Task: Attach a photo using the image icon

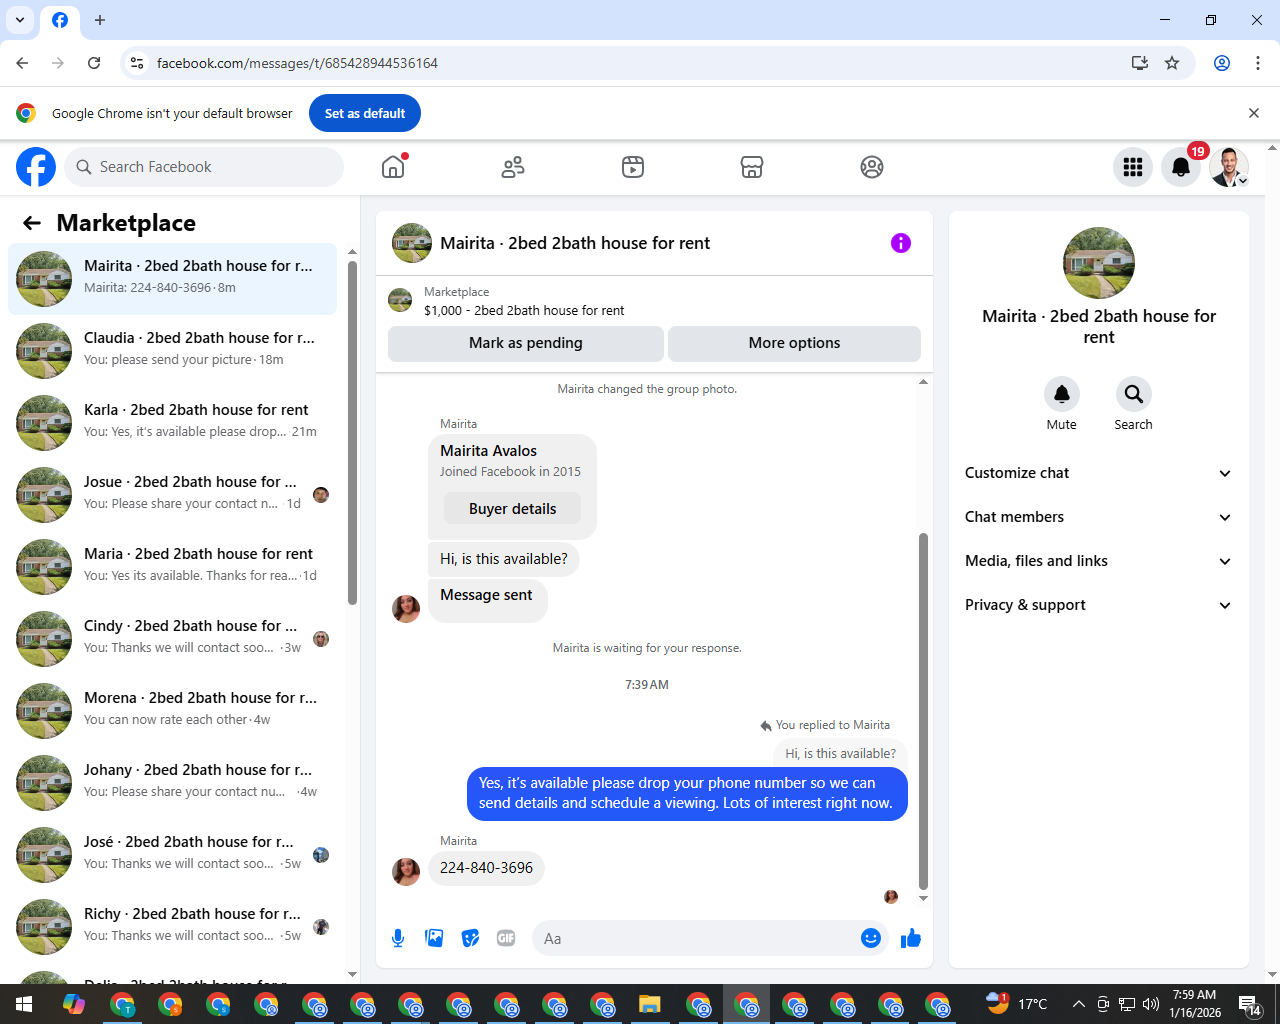Action: [434, 938]
